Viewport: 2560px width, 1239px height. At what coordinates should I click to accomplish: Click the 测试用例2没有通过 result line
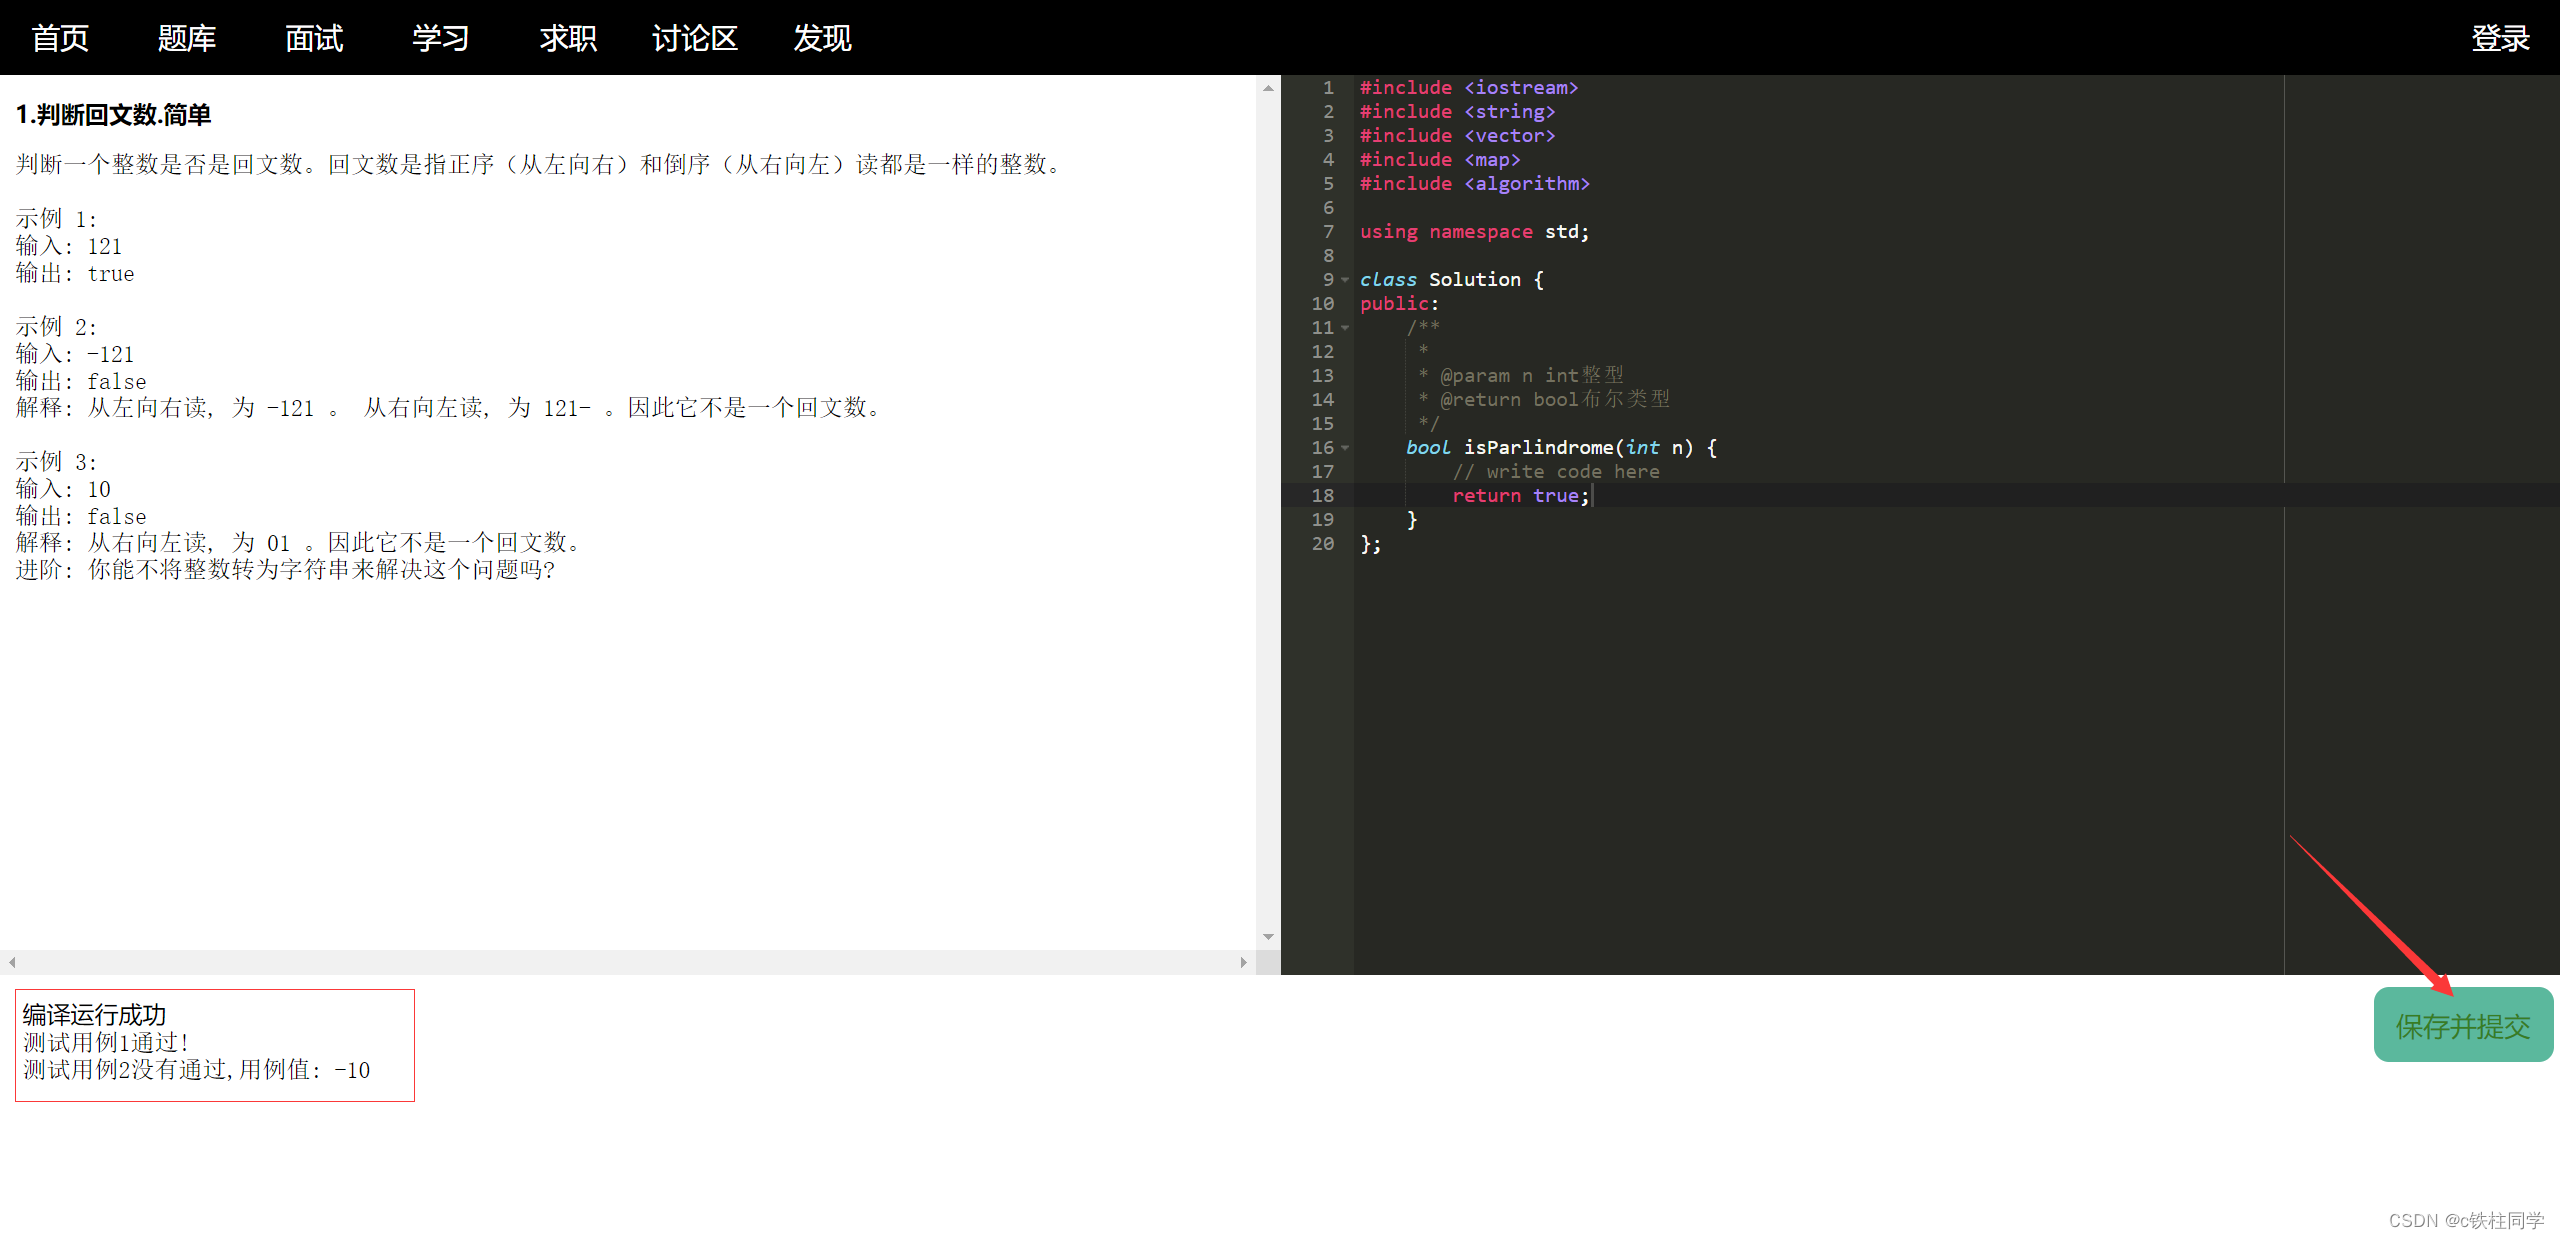[196, 1070]
